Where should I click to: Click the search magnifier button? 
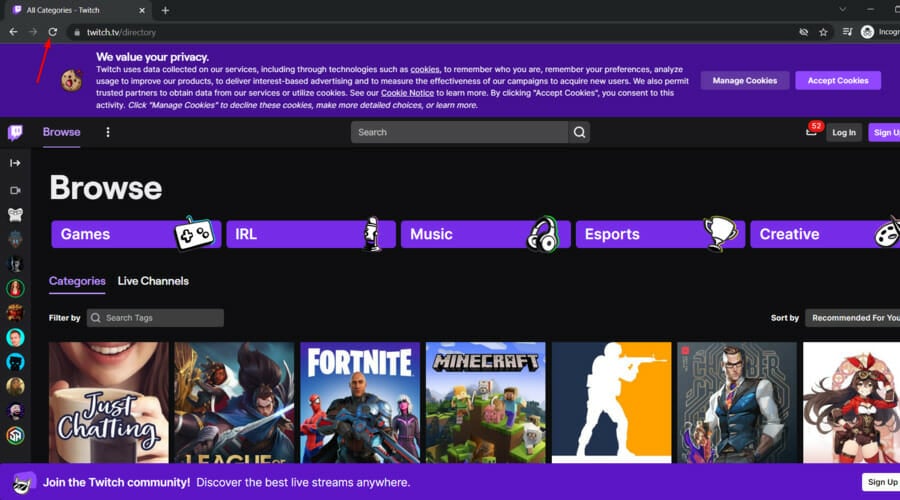click(x=579, y=132)
